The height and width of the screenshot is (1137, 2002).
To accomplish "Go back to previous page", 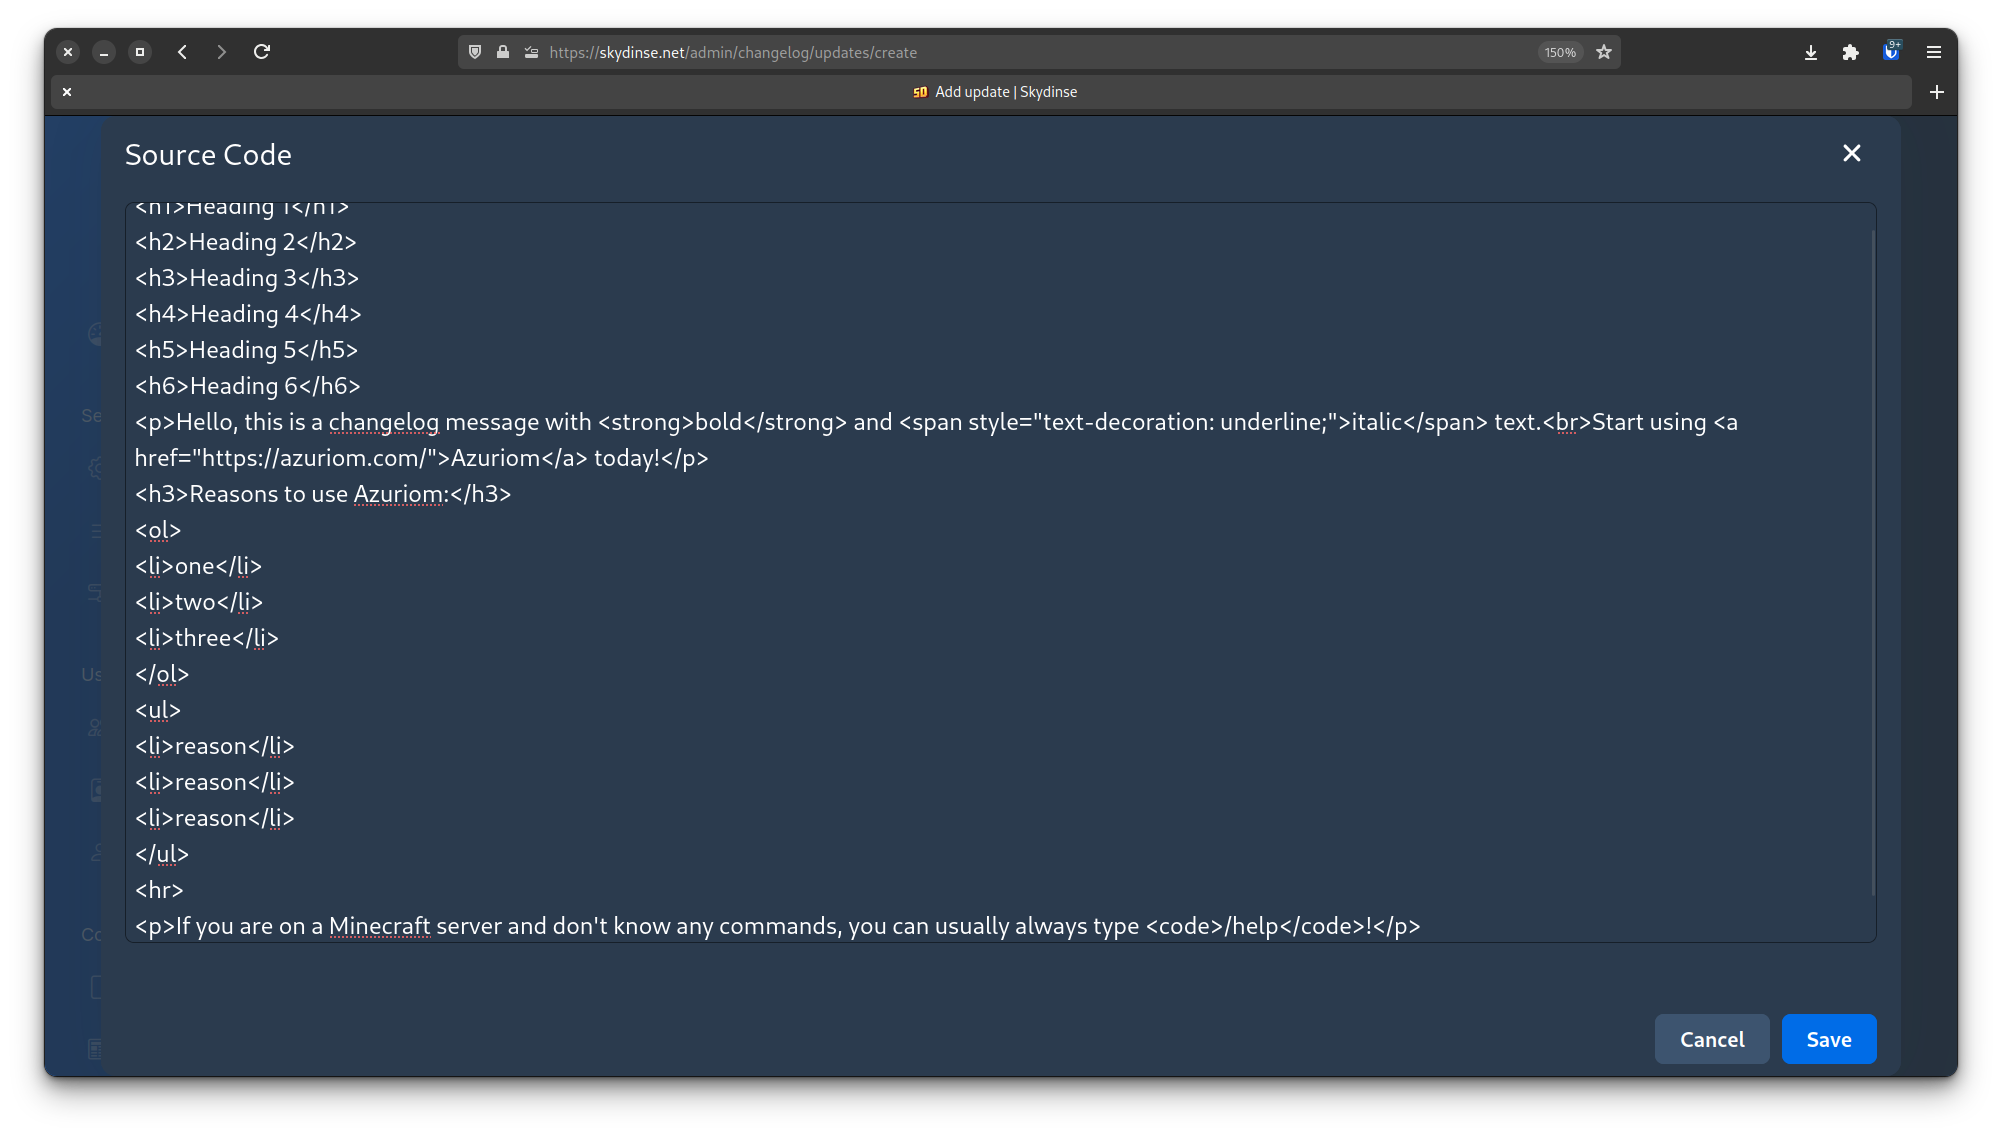I will coord(182,52).
